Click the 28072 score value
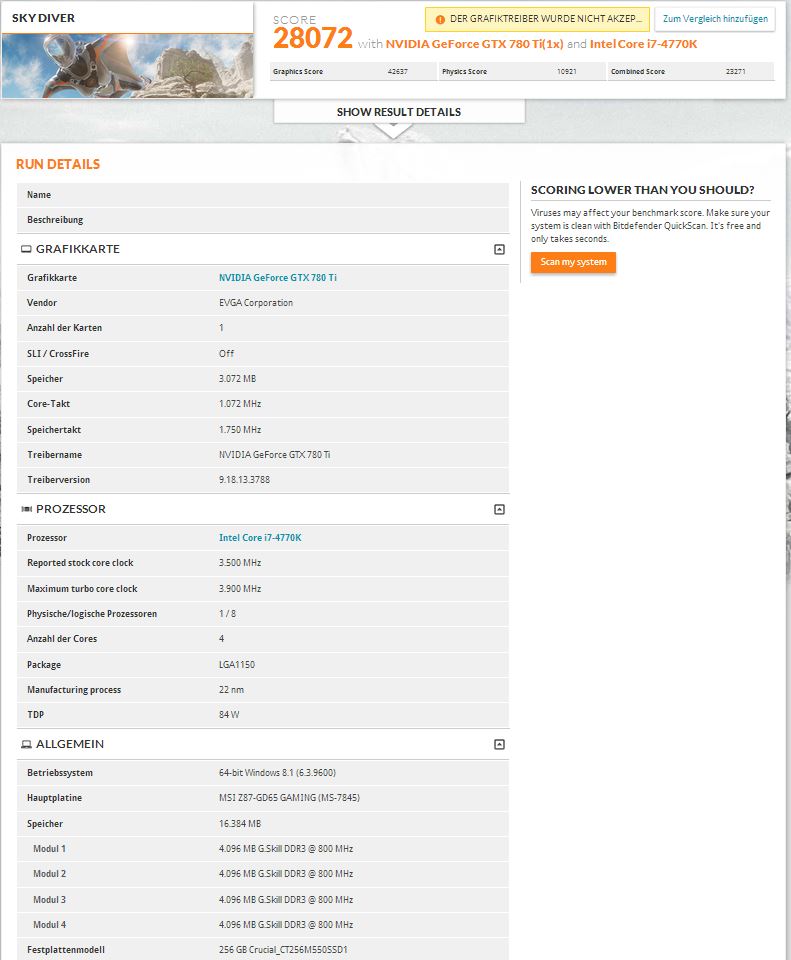791x960 pixels. point(313,39)
